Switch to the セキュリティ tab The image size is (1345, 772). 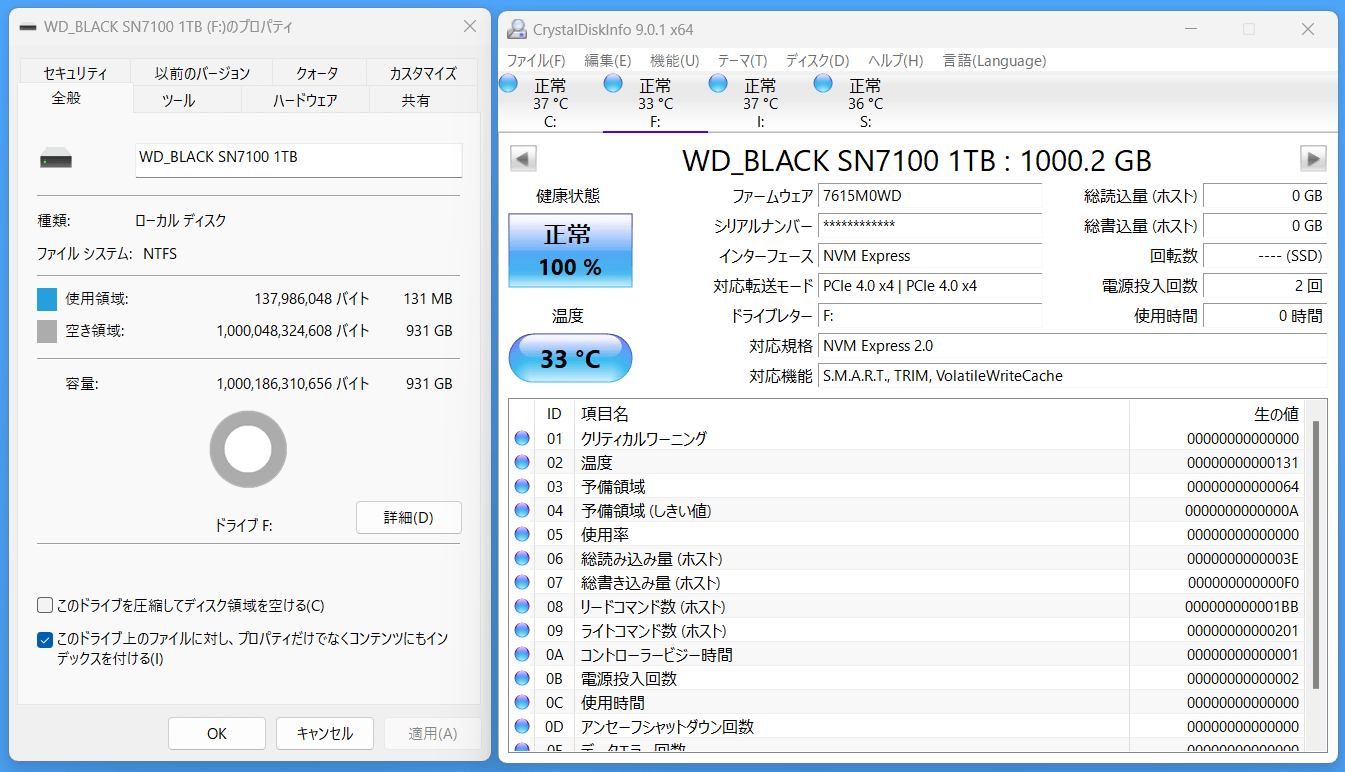tap(76, 73)
